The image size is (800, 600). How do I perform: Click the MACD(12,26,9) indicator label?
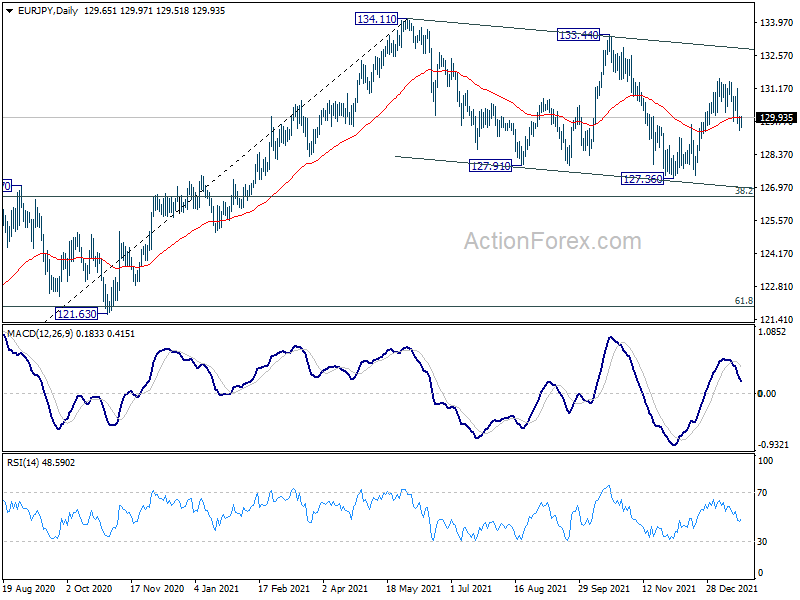point(40,334)
